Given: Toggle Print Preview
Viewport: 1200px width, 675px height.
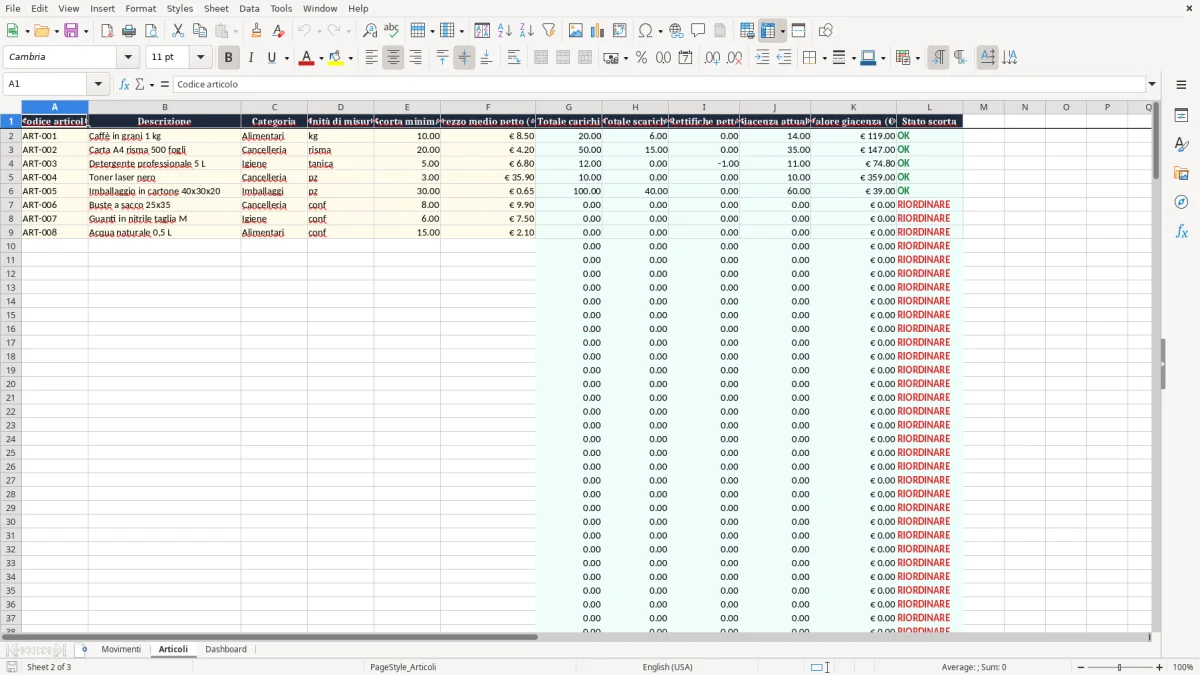Looking at the screenshot, I should [x=151, y=31].
